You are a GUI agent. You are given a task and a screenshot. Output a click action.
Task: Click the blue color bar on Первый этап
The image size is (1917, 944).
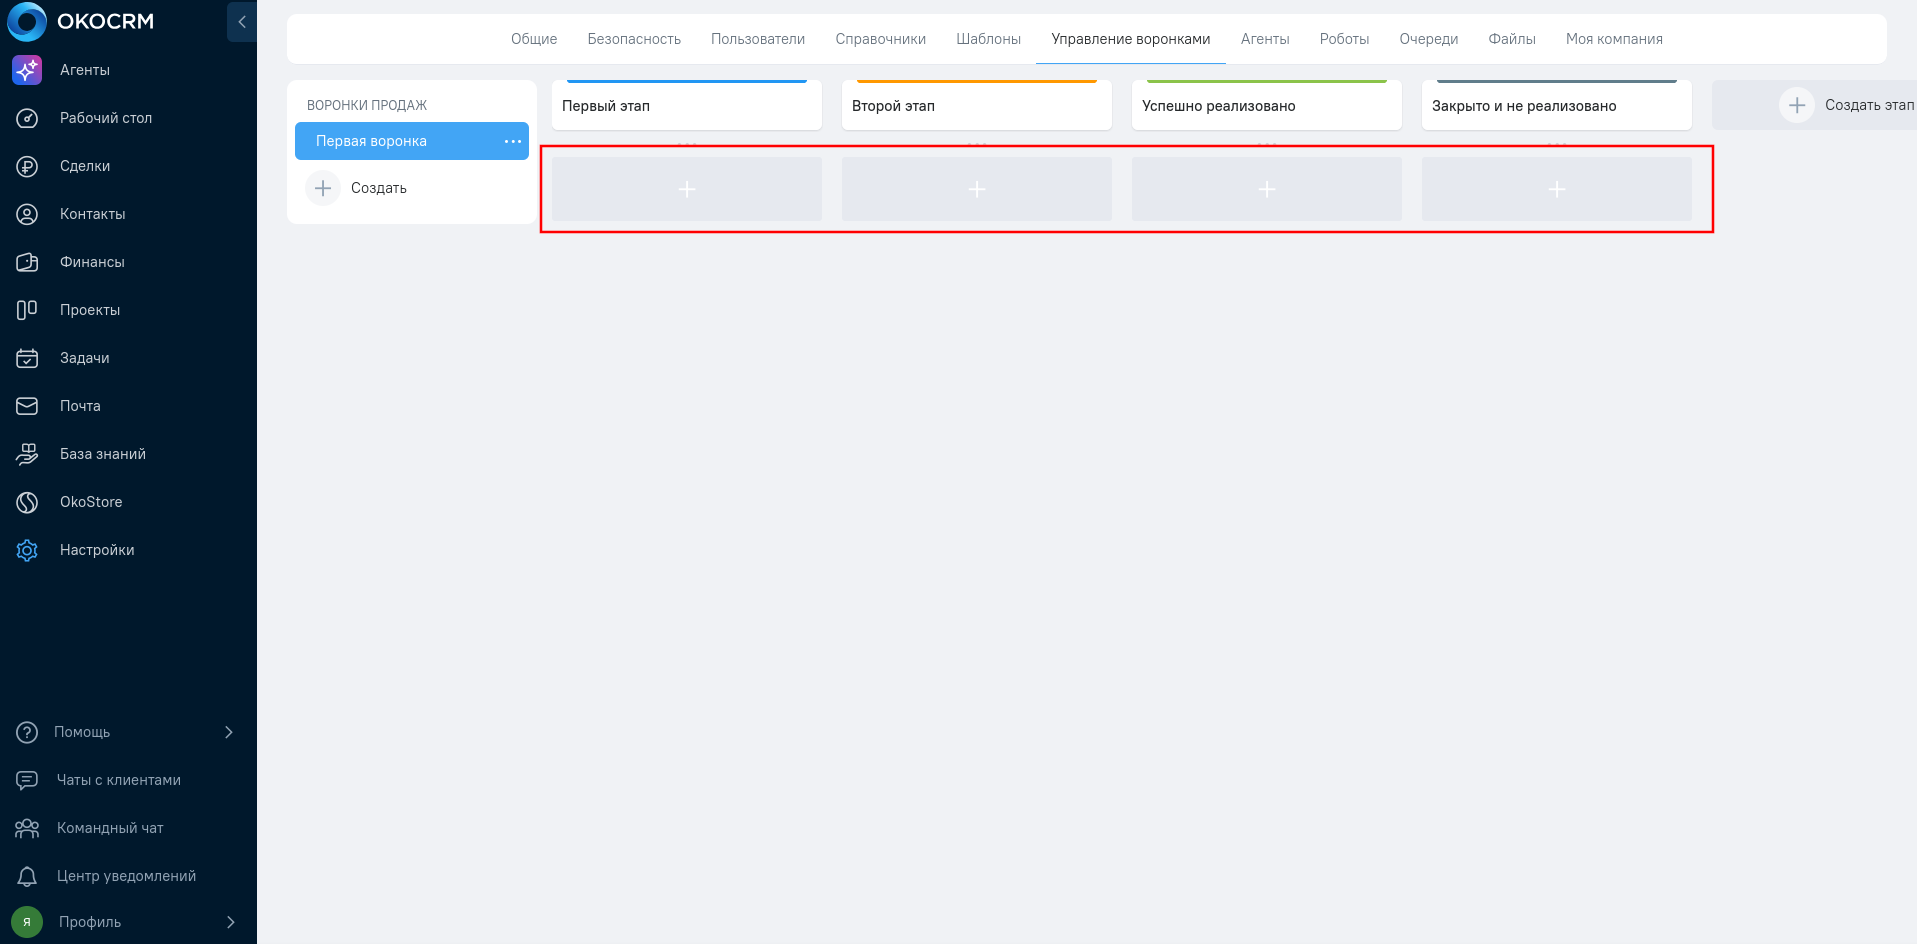click(686, 82)
